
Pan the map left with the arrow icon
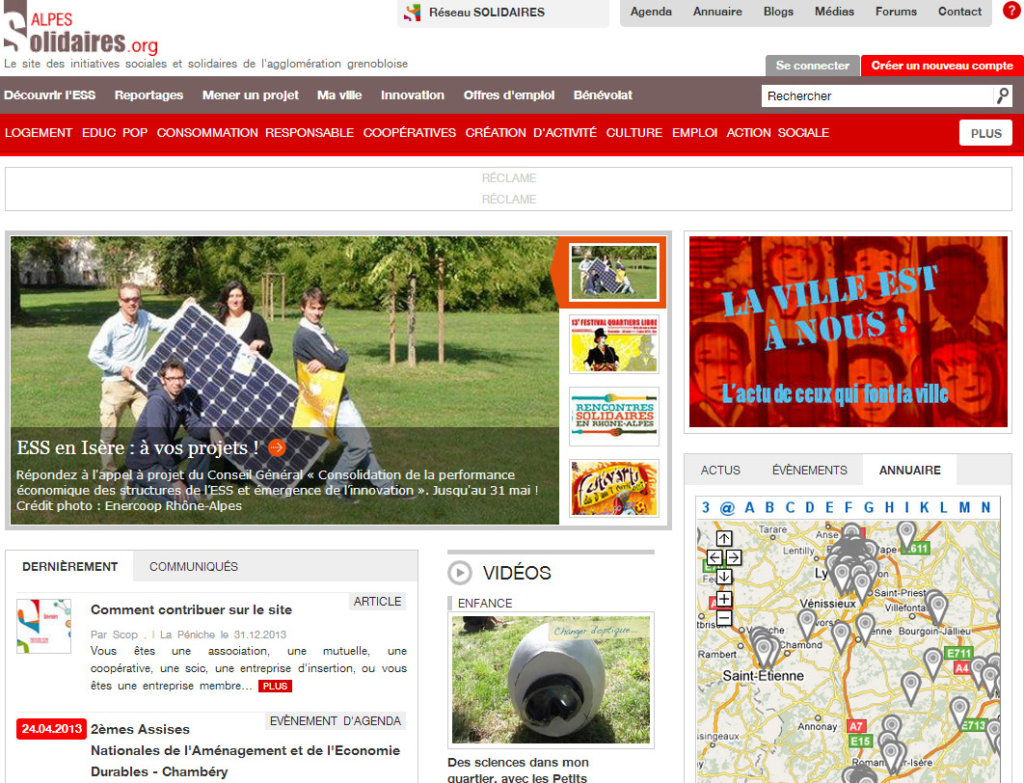pos(714,558)
